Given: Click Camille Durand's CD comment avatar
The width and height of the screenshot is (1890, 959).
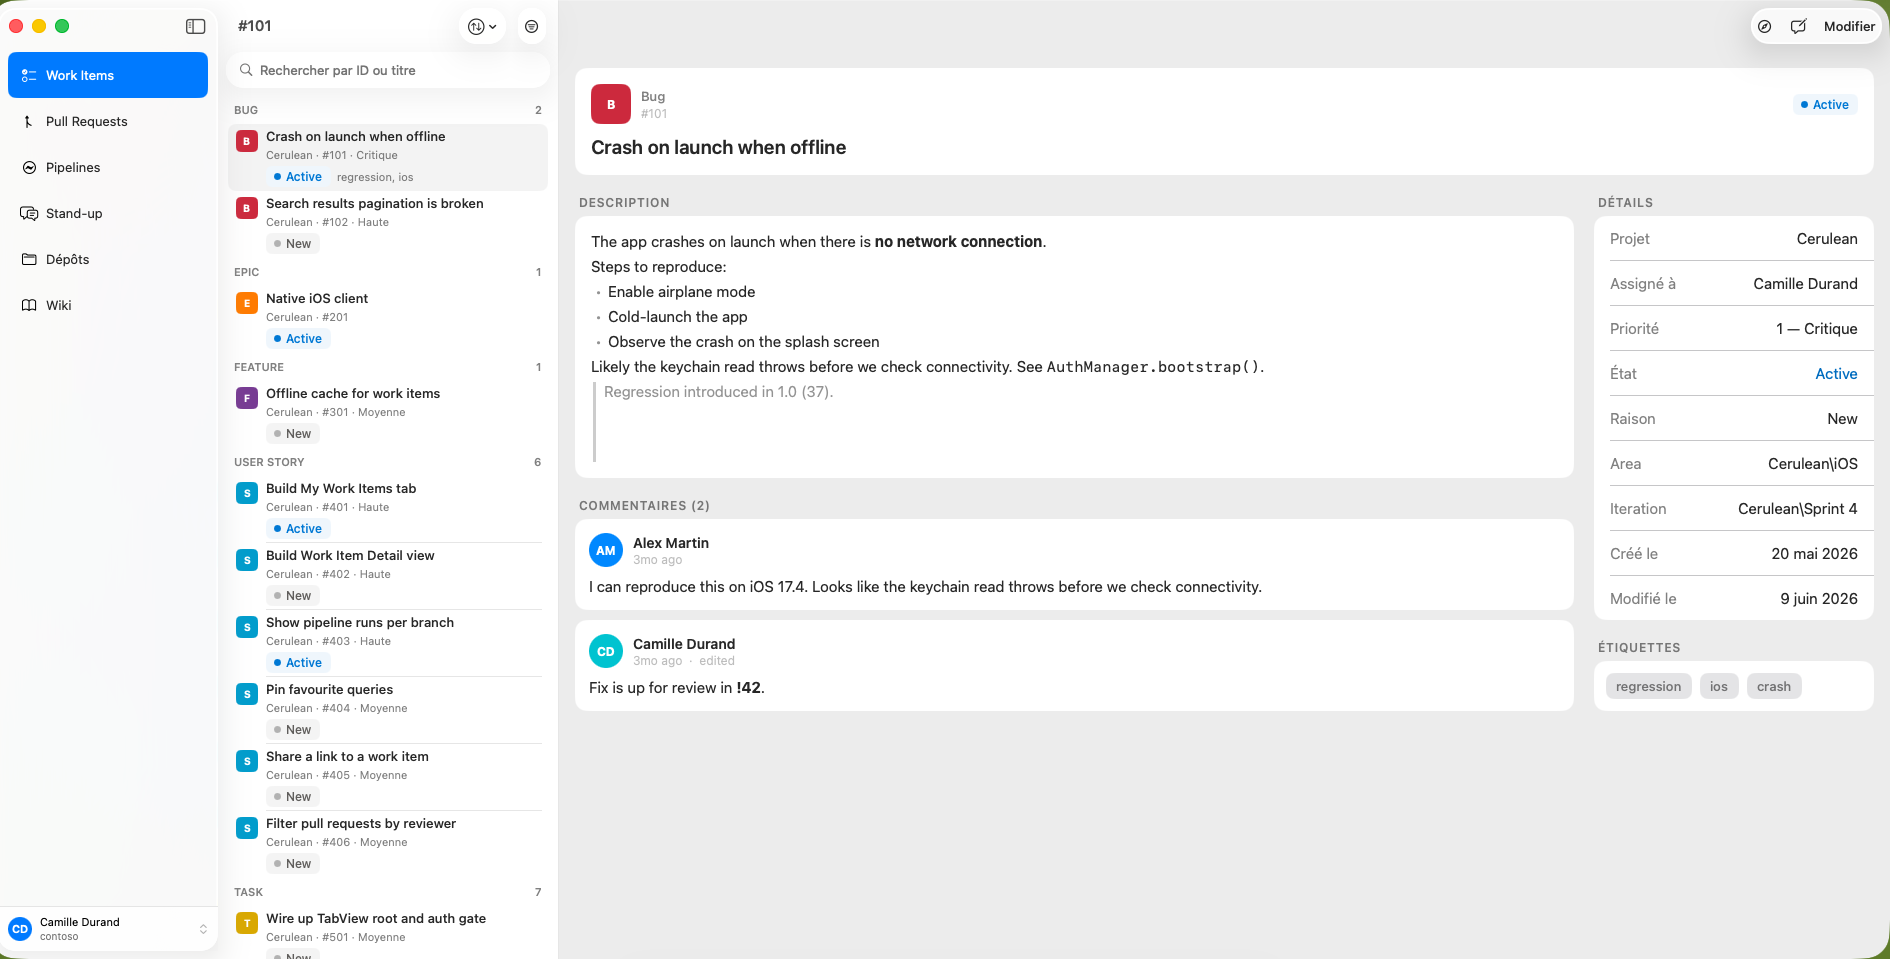Looking at the screenshot, I should click(606, 652).
